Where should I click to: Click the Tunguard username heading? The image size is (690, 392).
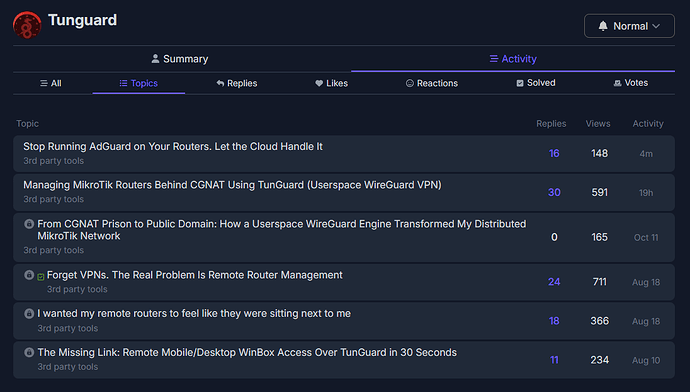point(83,20)
